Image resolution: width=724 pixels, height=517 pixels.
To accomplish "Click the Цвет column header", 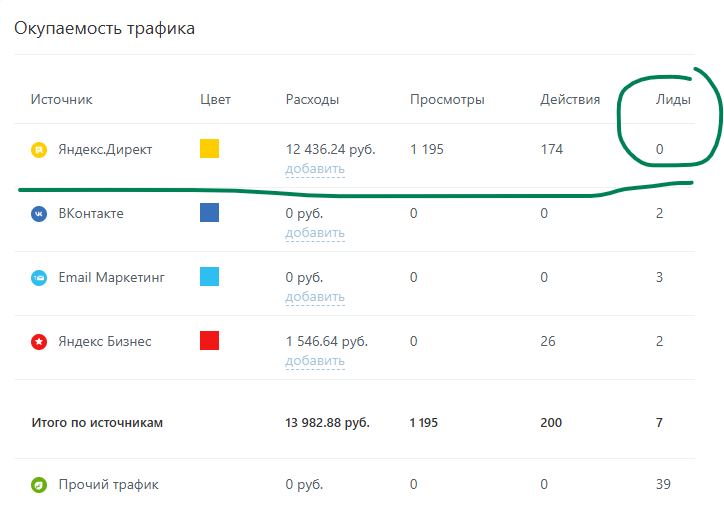I will 215,99.
